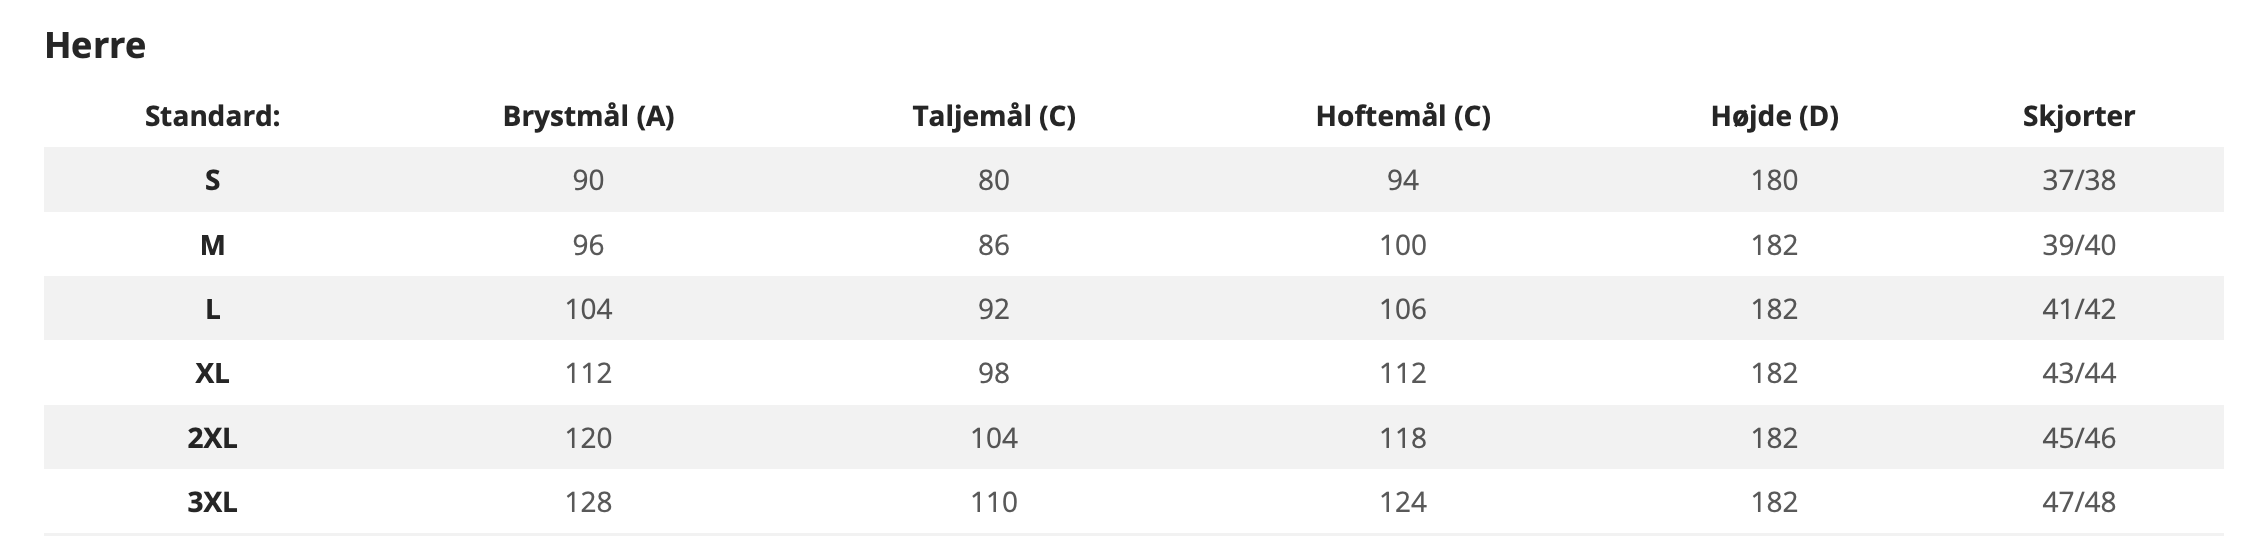Click the Skjorter column header
The height and width of the screenshot is (537, 2268).
coord(2078,117)
